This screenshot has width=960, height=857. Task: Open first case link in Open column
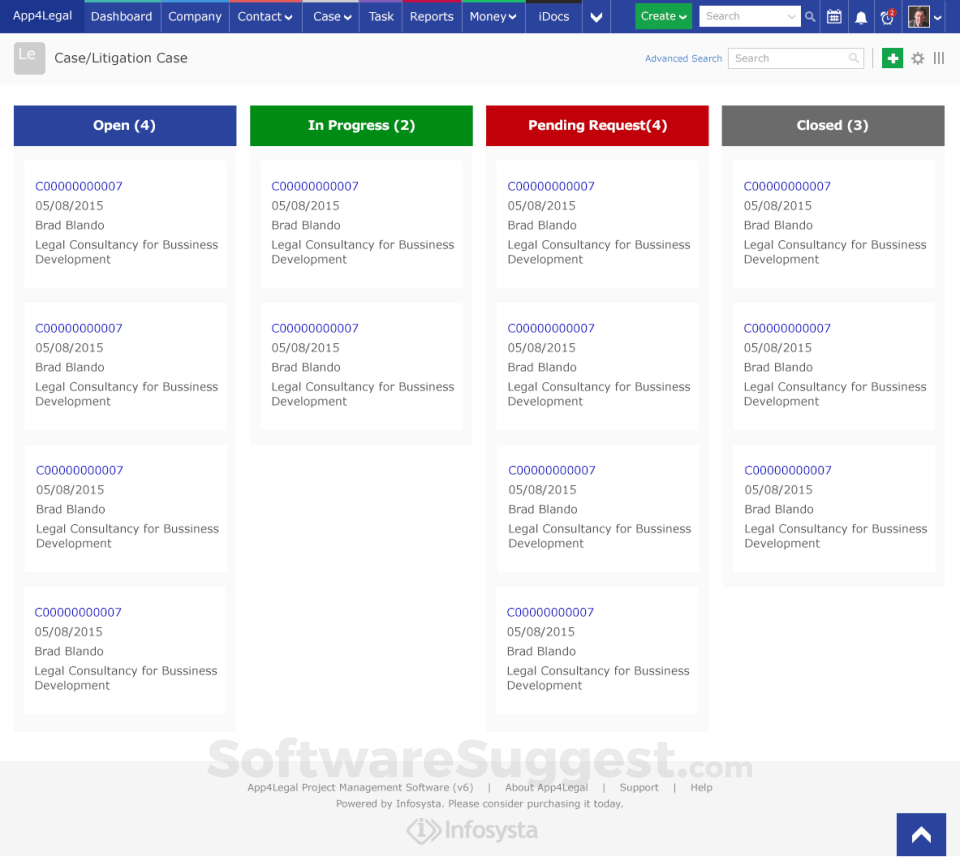pos(79,186)
